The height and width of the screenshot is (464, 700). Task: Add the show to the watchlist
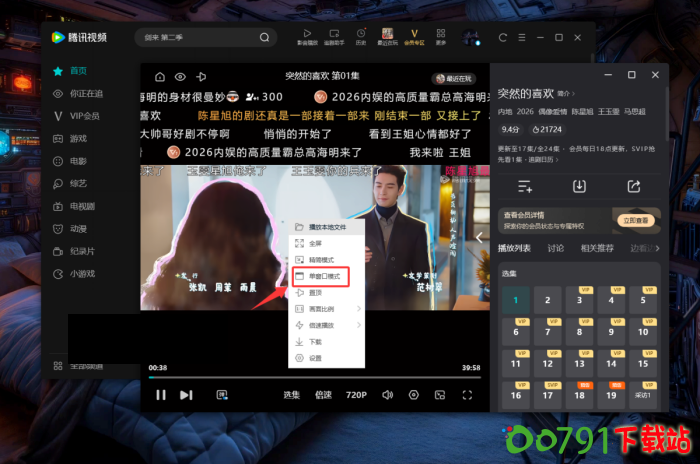(x=525, y=186)
